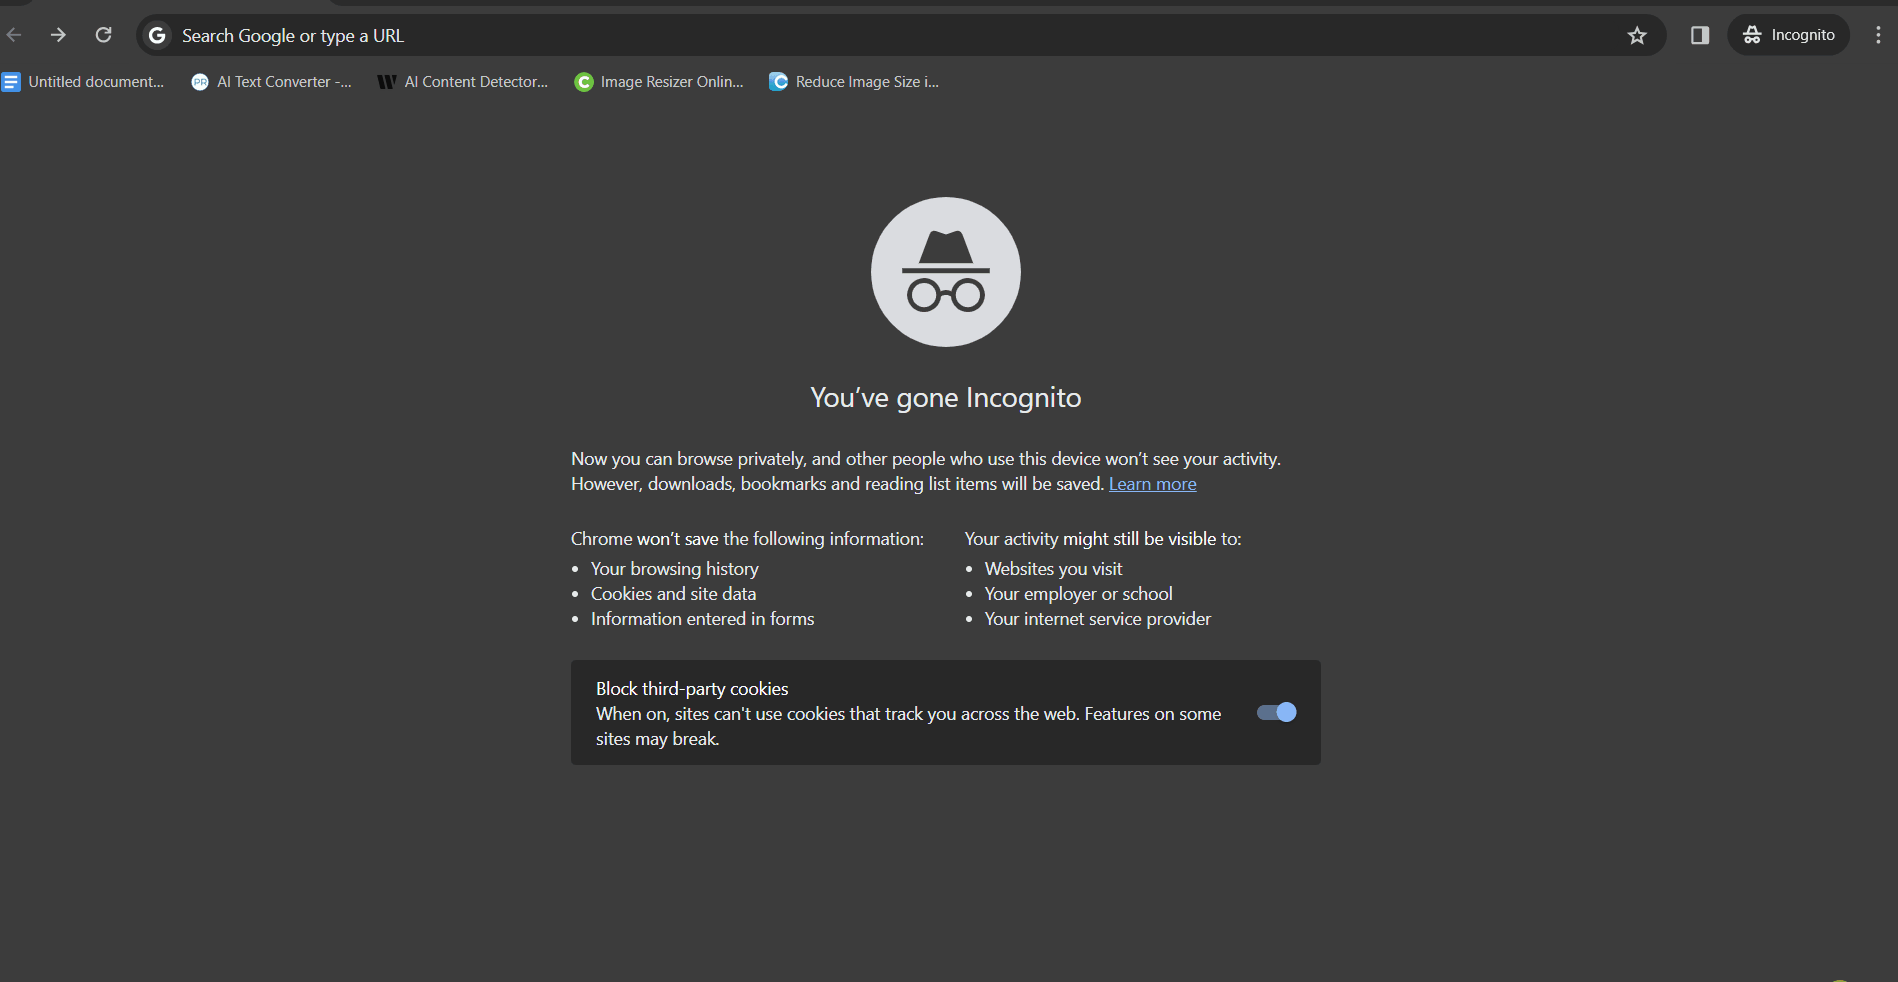Reload the current page

pyautogui.click(x=103, y=35)
